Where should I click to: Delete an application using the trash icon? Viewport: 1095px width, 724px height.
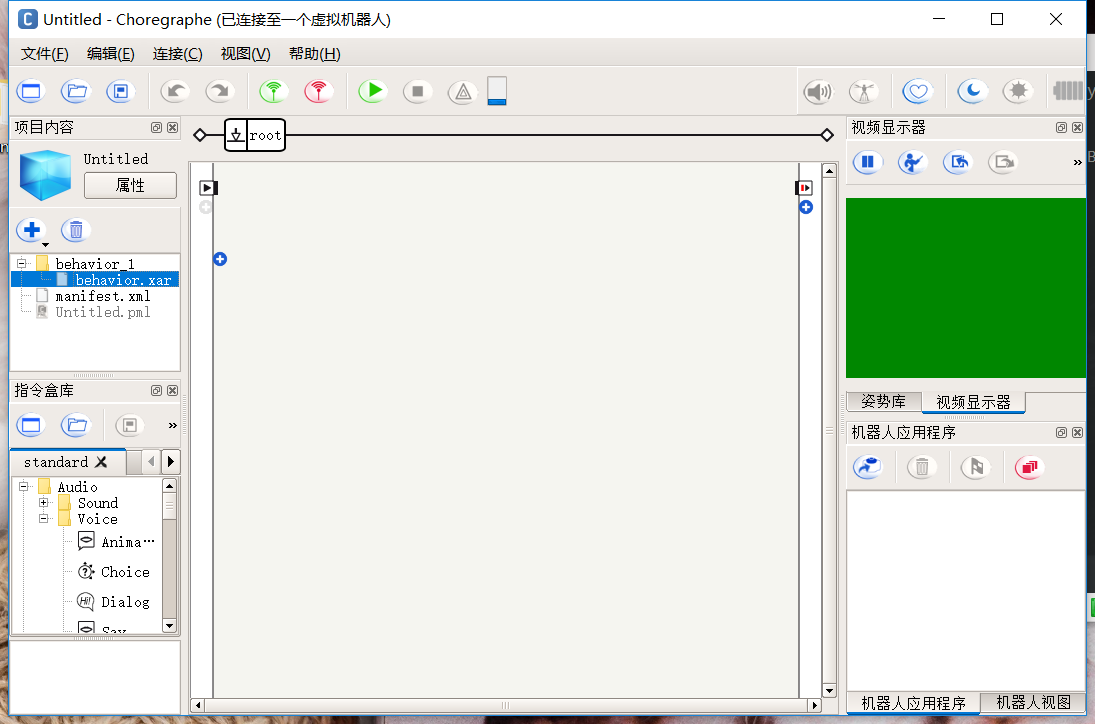click(x=921, y=466)
